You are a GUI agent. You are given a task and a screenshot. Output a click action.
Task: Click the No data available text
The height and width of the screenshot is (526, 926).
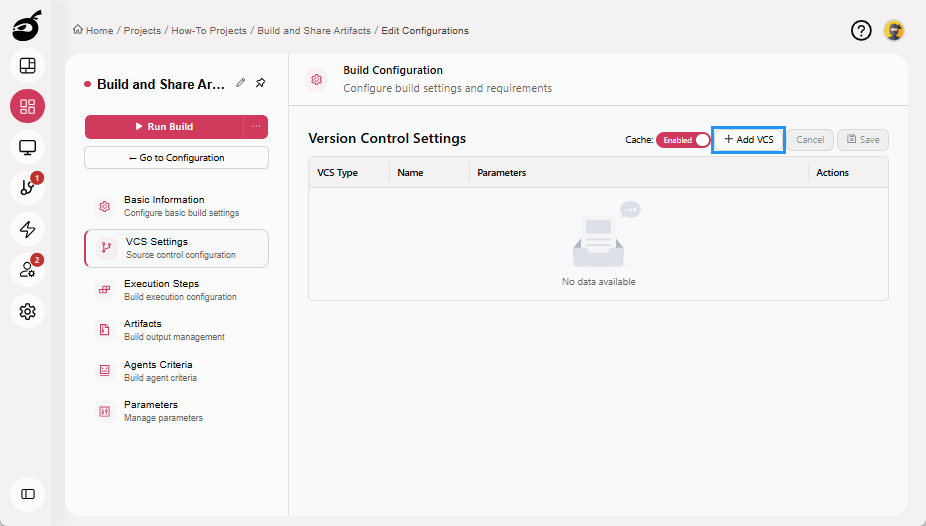(598, 282)
